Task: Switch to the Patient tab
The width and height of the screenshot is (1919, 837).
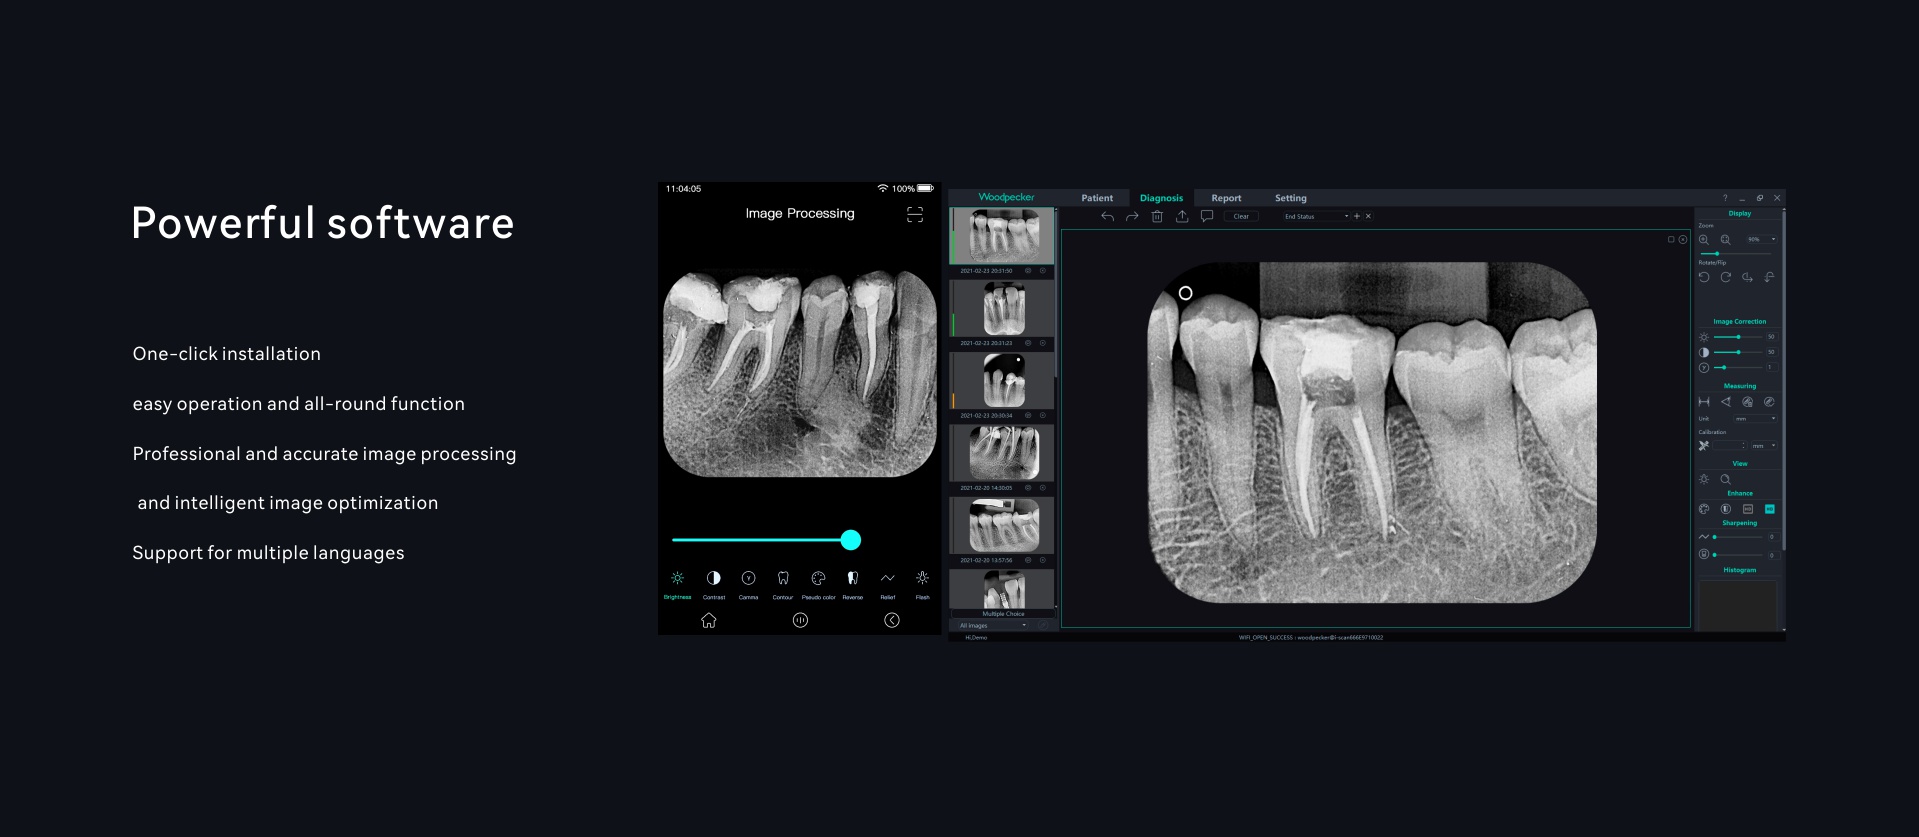Action: coord(1096,198)
